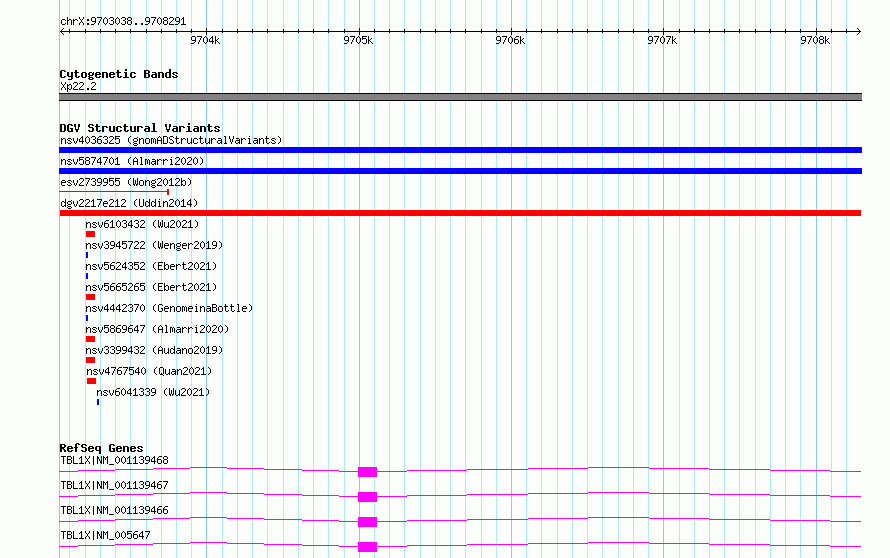Image resolution: width=890 pixels, height=558 pixels.
Task: Select the gray Xp22.2 cytogenetic band bar
Action: tap(460, 97)
